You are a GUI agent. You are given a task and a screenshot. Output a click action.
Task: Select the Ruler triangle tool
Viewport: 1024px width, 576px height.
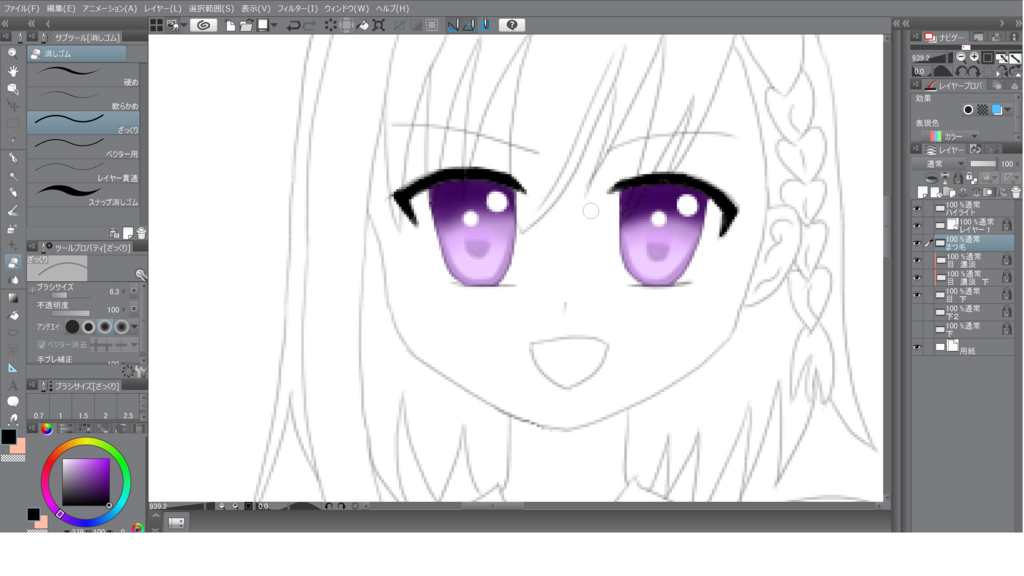[x=12, y=368]
